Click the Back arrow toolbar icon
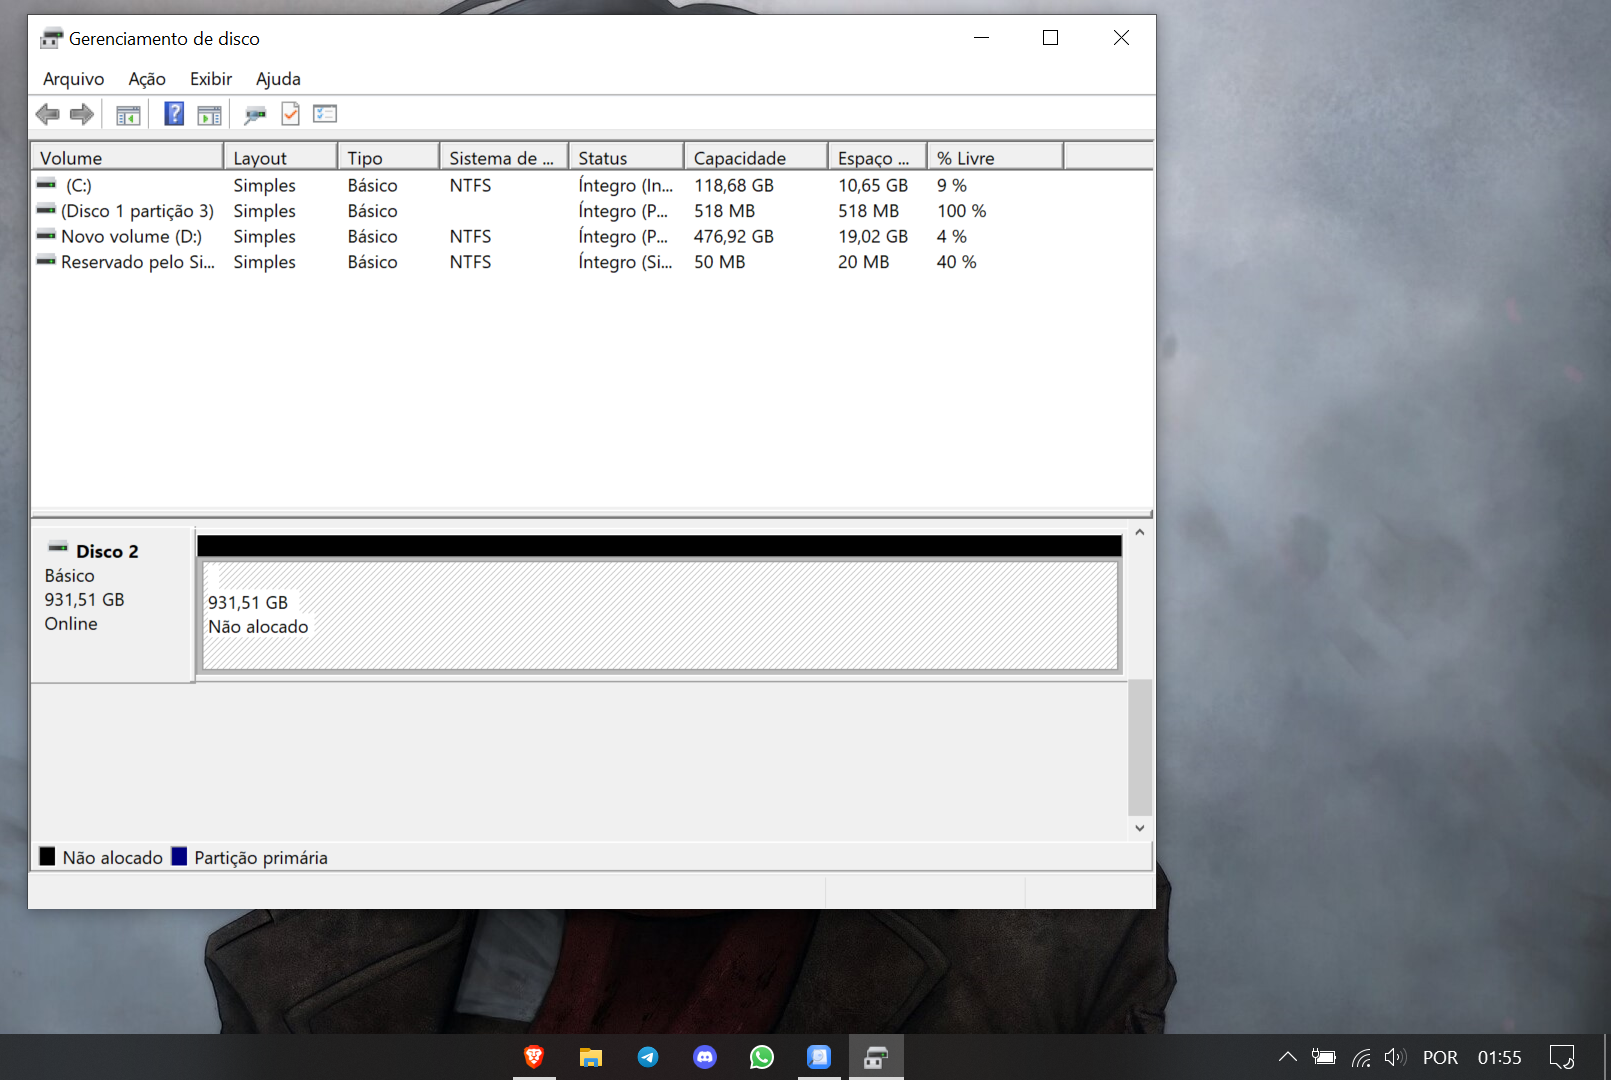The width and height of the screenshot is (1611, 1080). point(47,114)
